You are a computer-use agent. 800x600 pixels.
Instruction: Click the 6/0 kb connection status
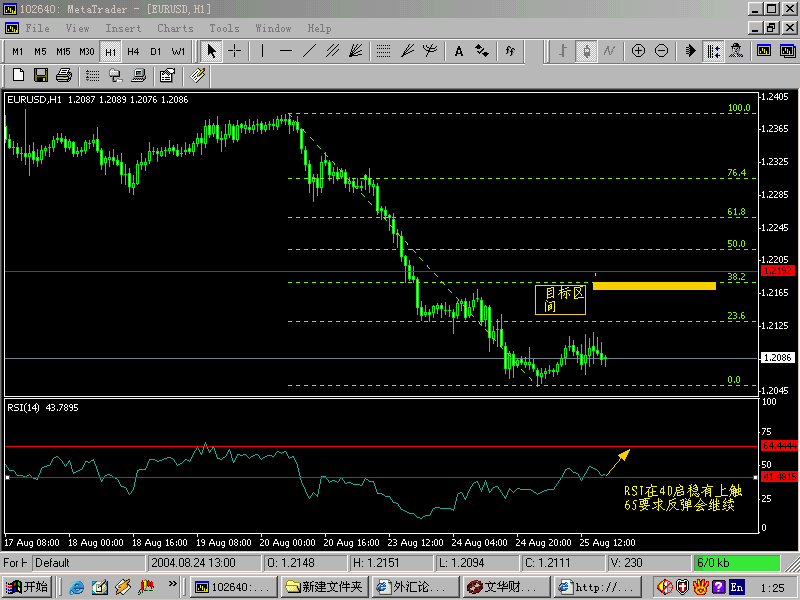click(736, 563)
